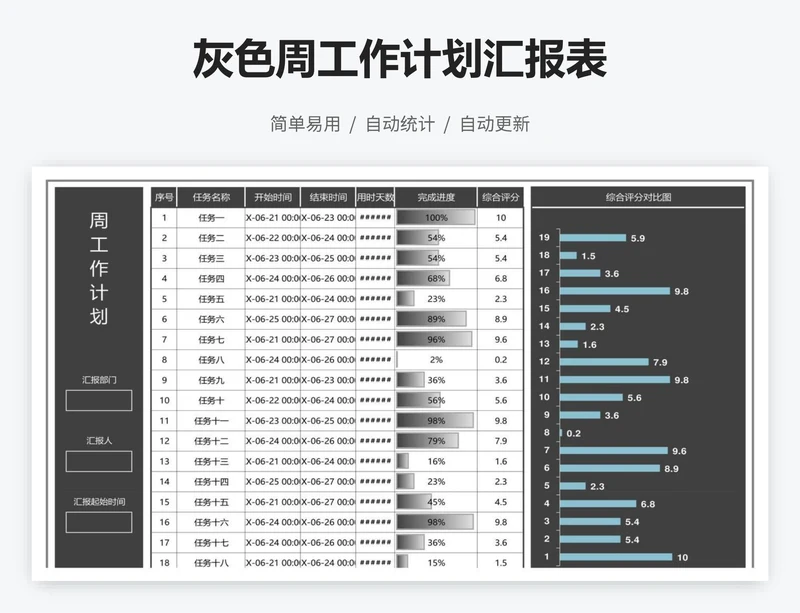The image size is (800, 613).
Task: Select the 开始时间 column header
Action: (272, 198)
